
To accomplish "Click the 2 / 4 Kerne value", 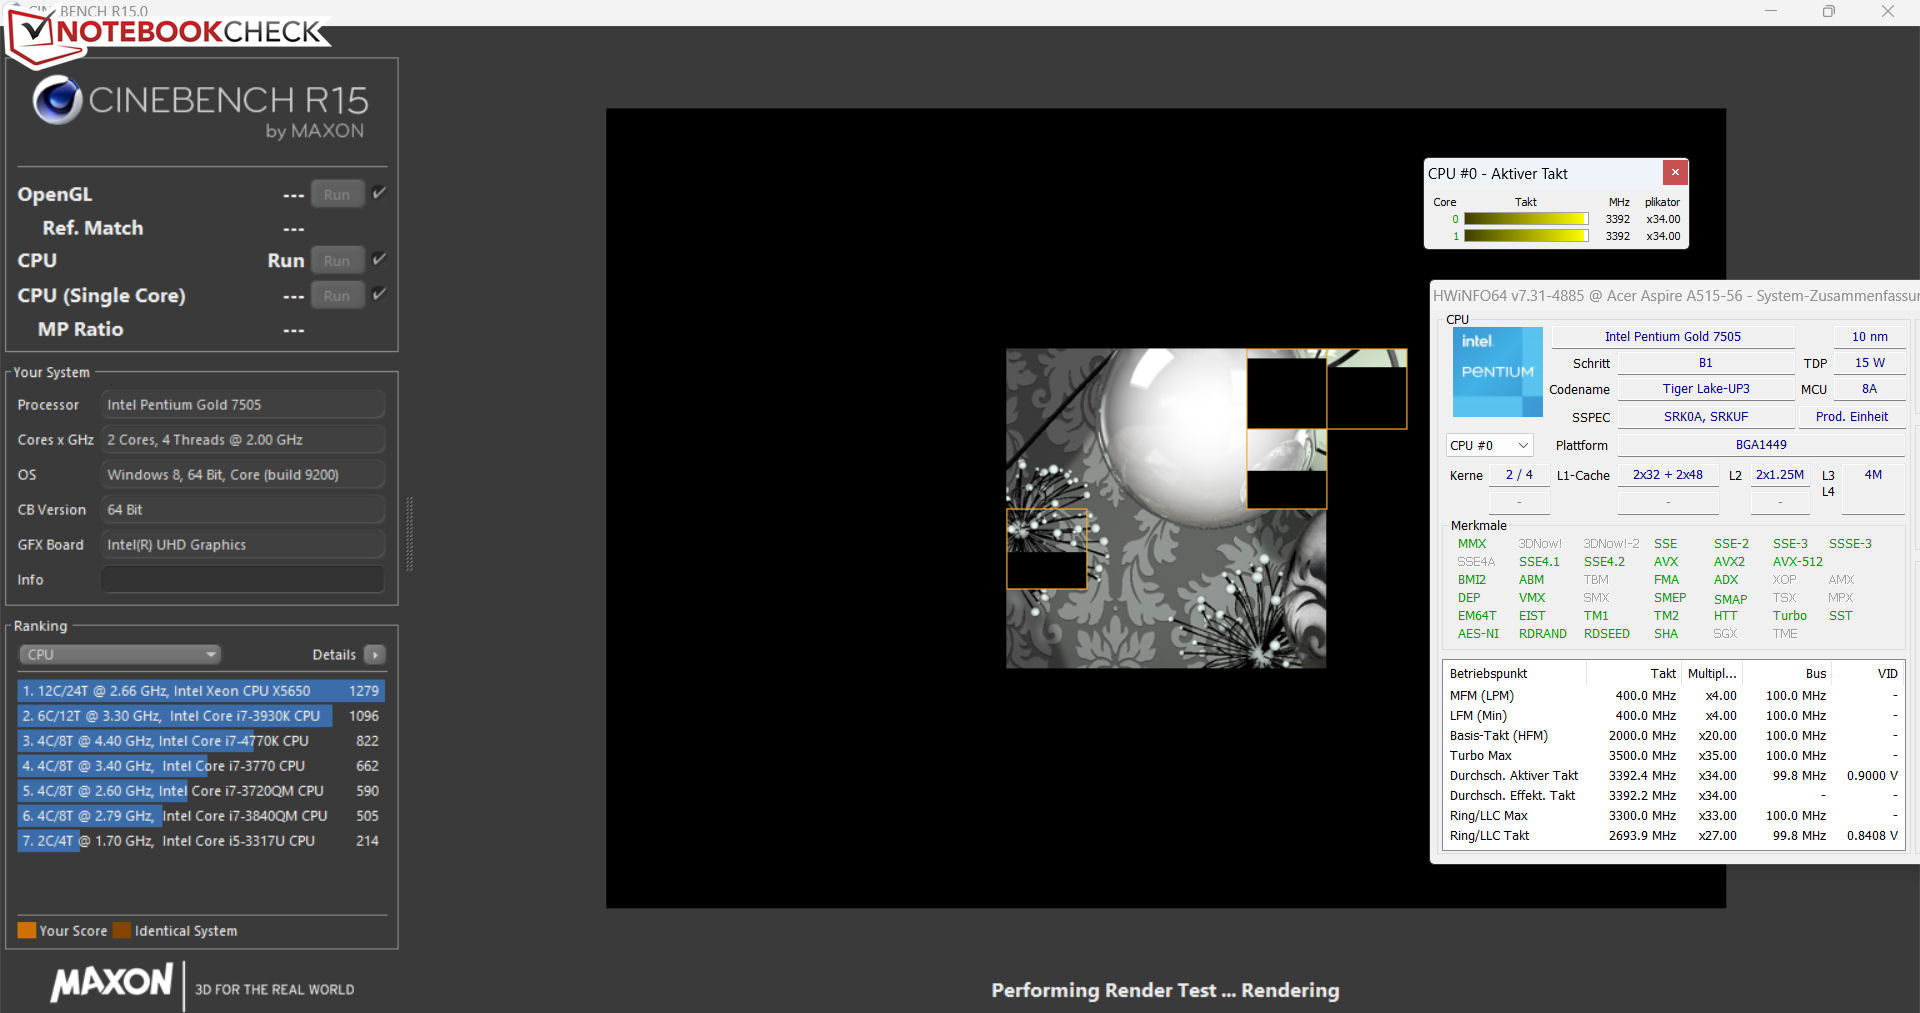I will [x=1519, y=475].
